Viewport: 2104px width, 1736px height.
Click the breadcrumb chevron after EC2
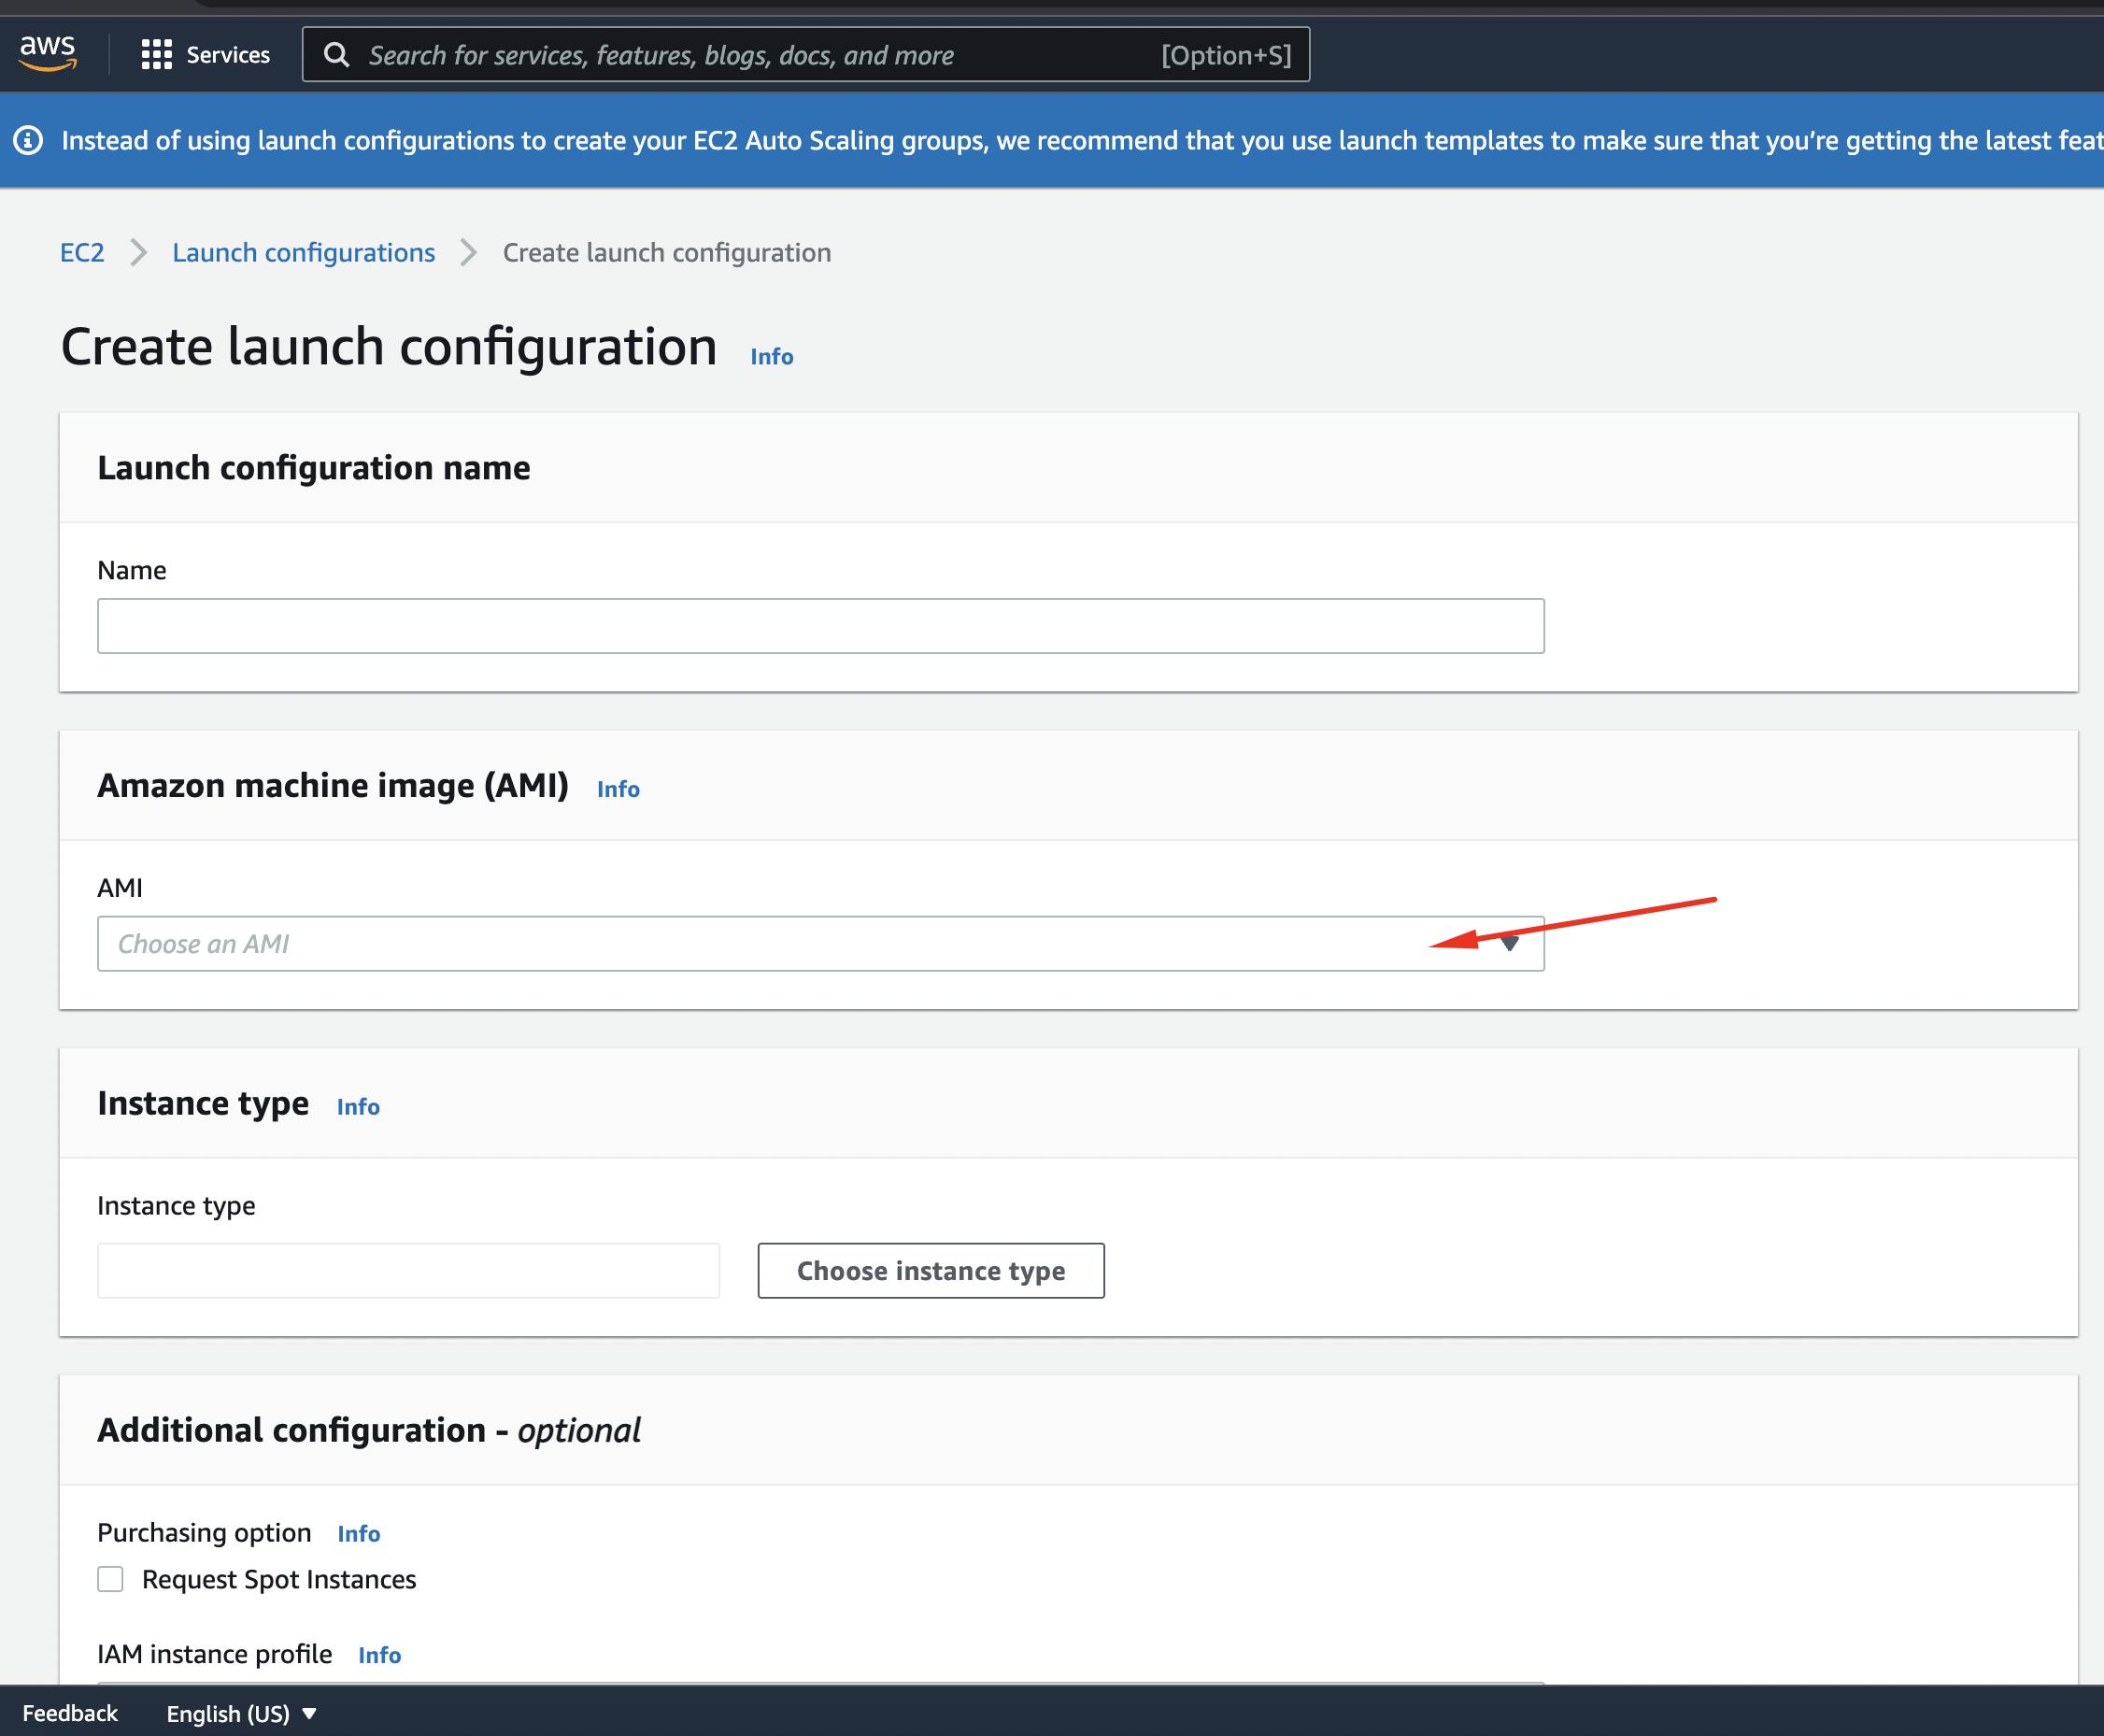pyautogui.click(x=139, y=252)
